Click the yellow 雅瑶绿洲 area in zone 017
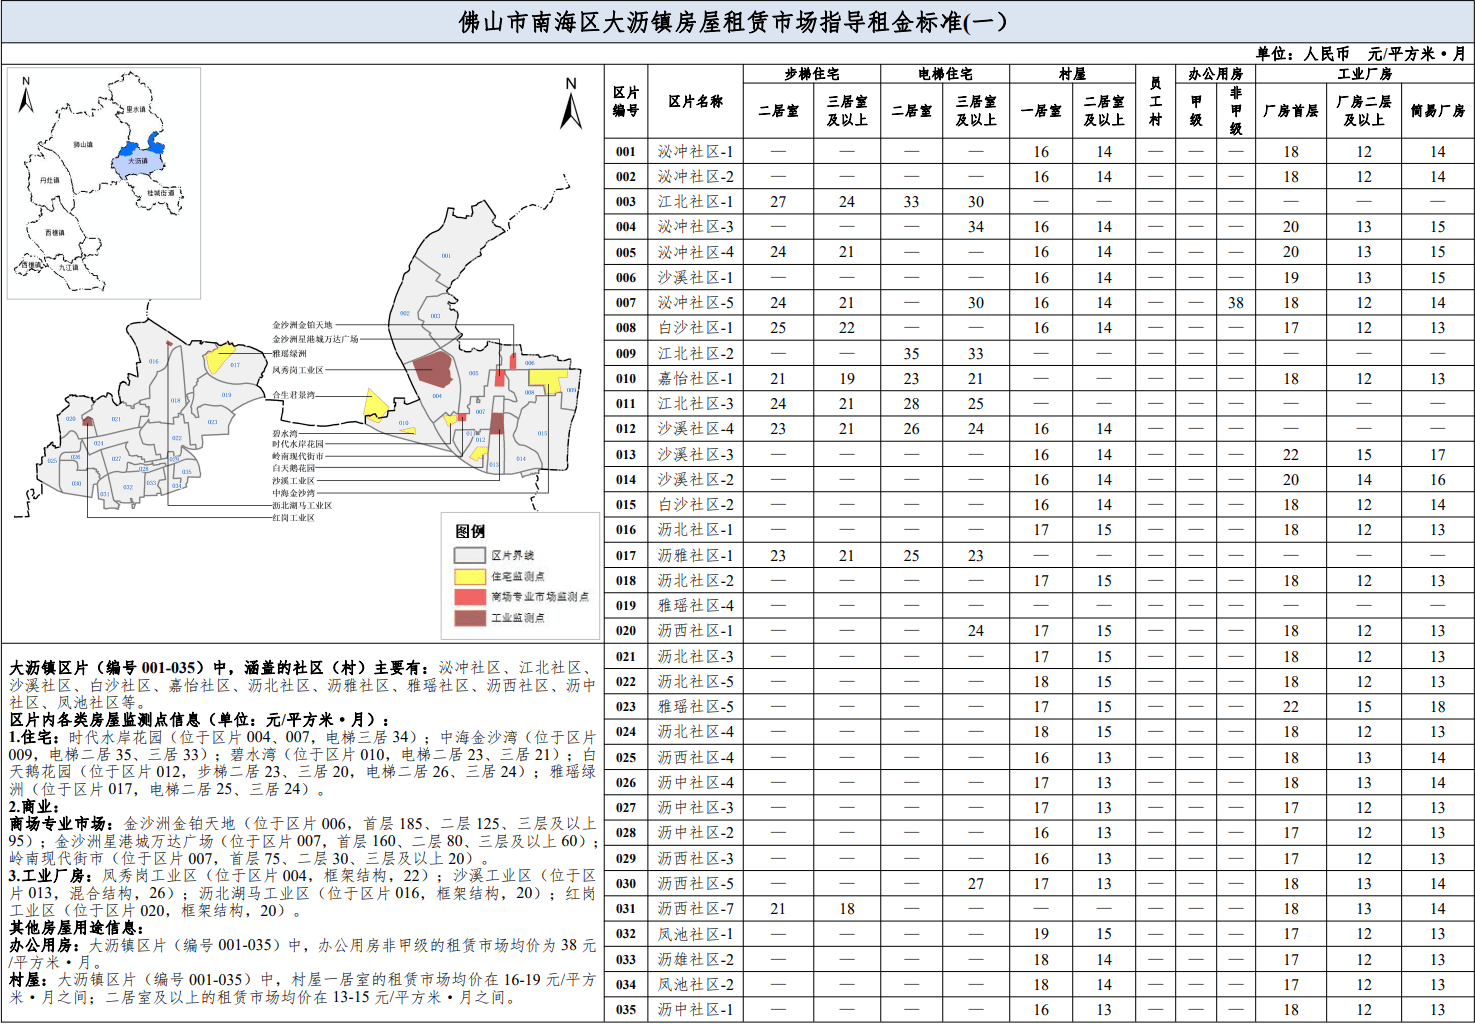 218,358
